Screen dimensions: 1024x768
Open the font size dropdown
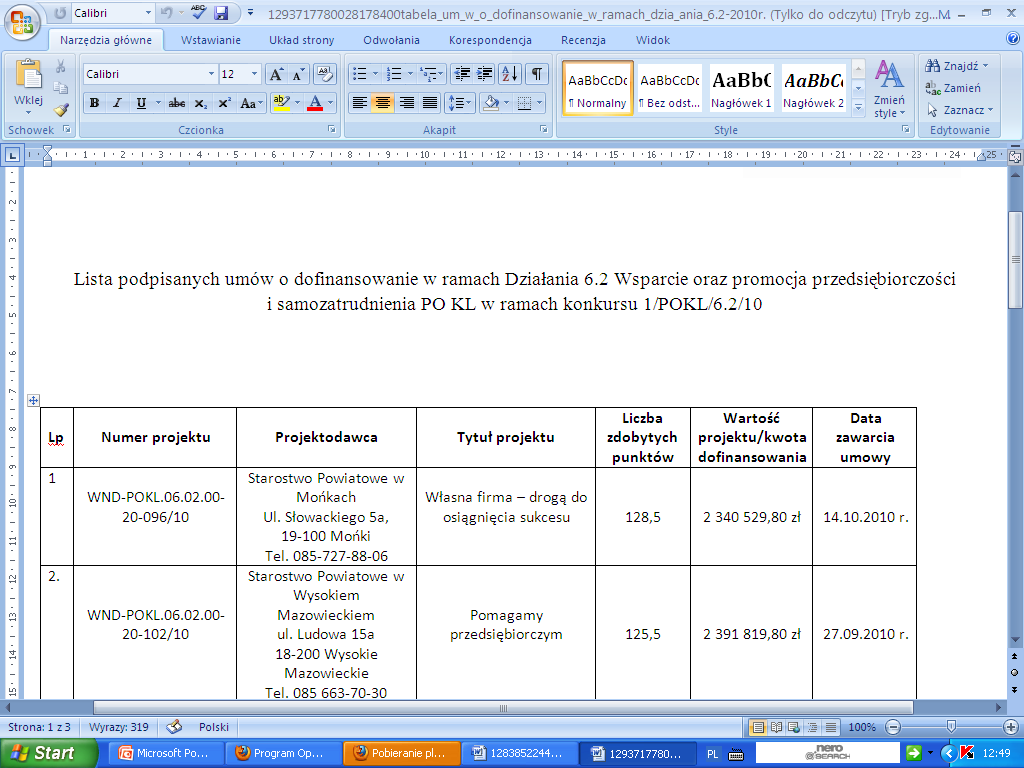255,74
